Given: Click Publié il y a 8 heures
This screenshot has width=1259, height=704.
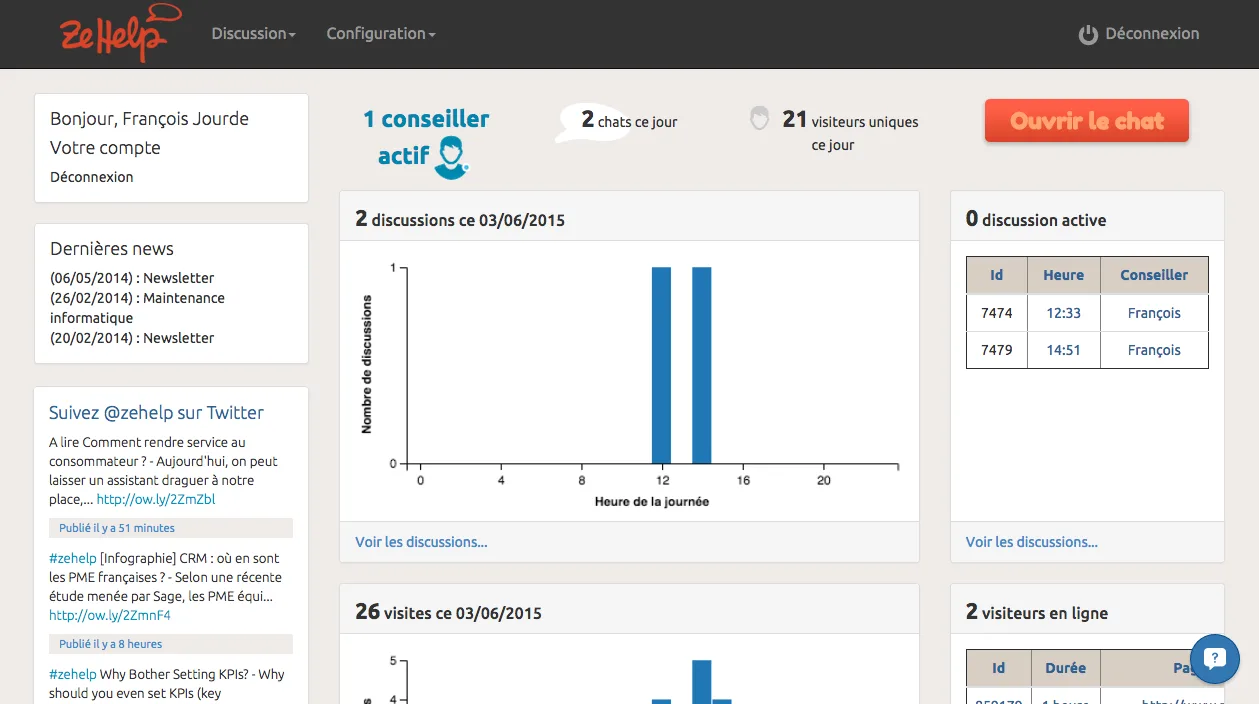Looking at the screenshot, I should click(111, 644).
